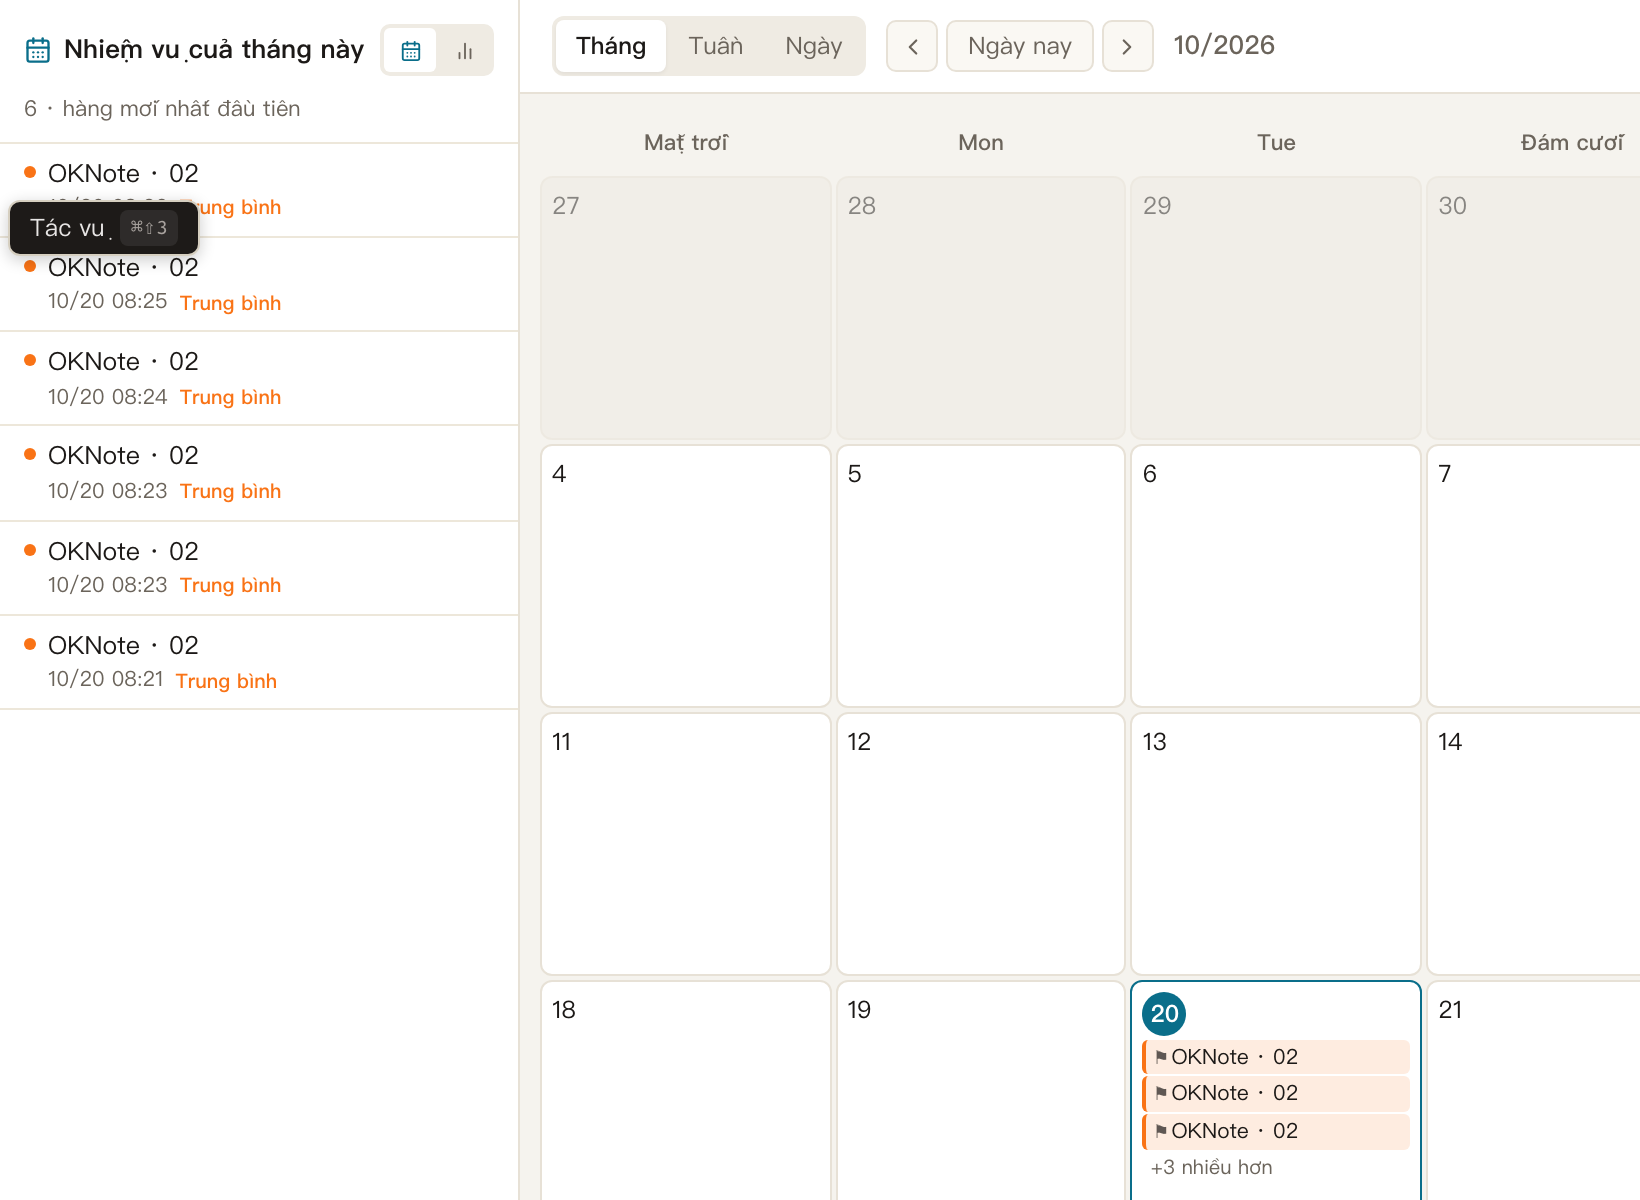Viewport: 1640px width, 1200px height.
Task: Select calendar day 5 cell
Action: 981,576
